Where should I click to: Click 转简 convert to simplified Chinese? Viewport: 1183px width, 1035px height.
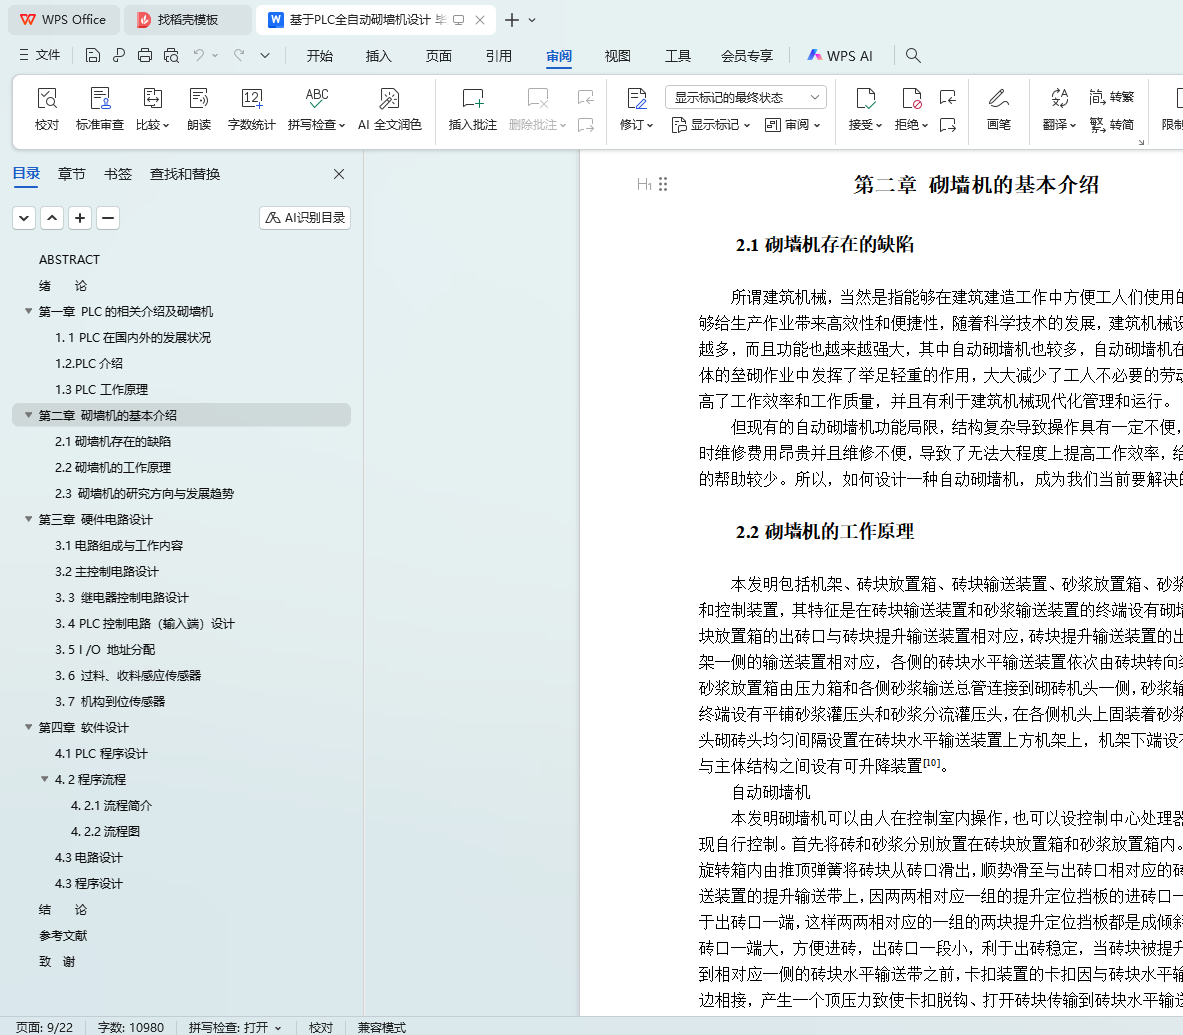click(x=1111, y=124)
